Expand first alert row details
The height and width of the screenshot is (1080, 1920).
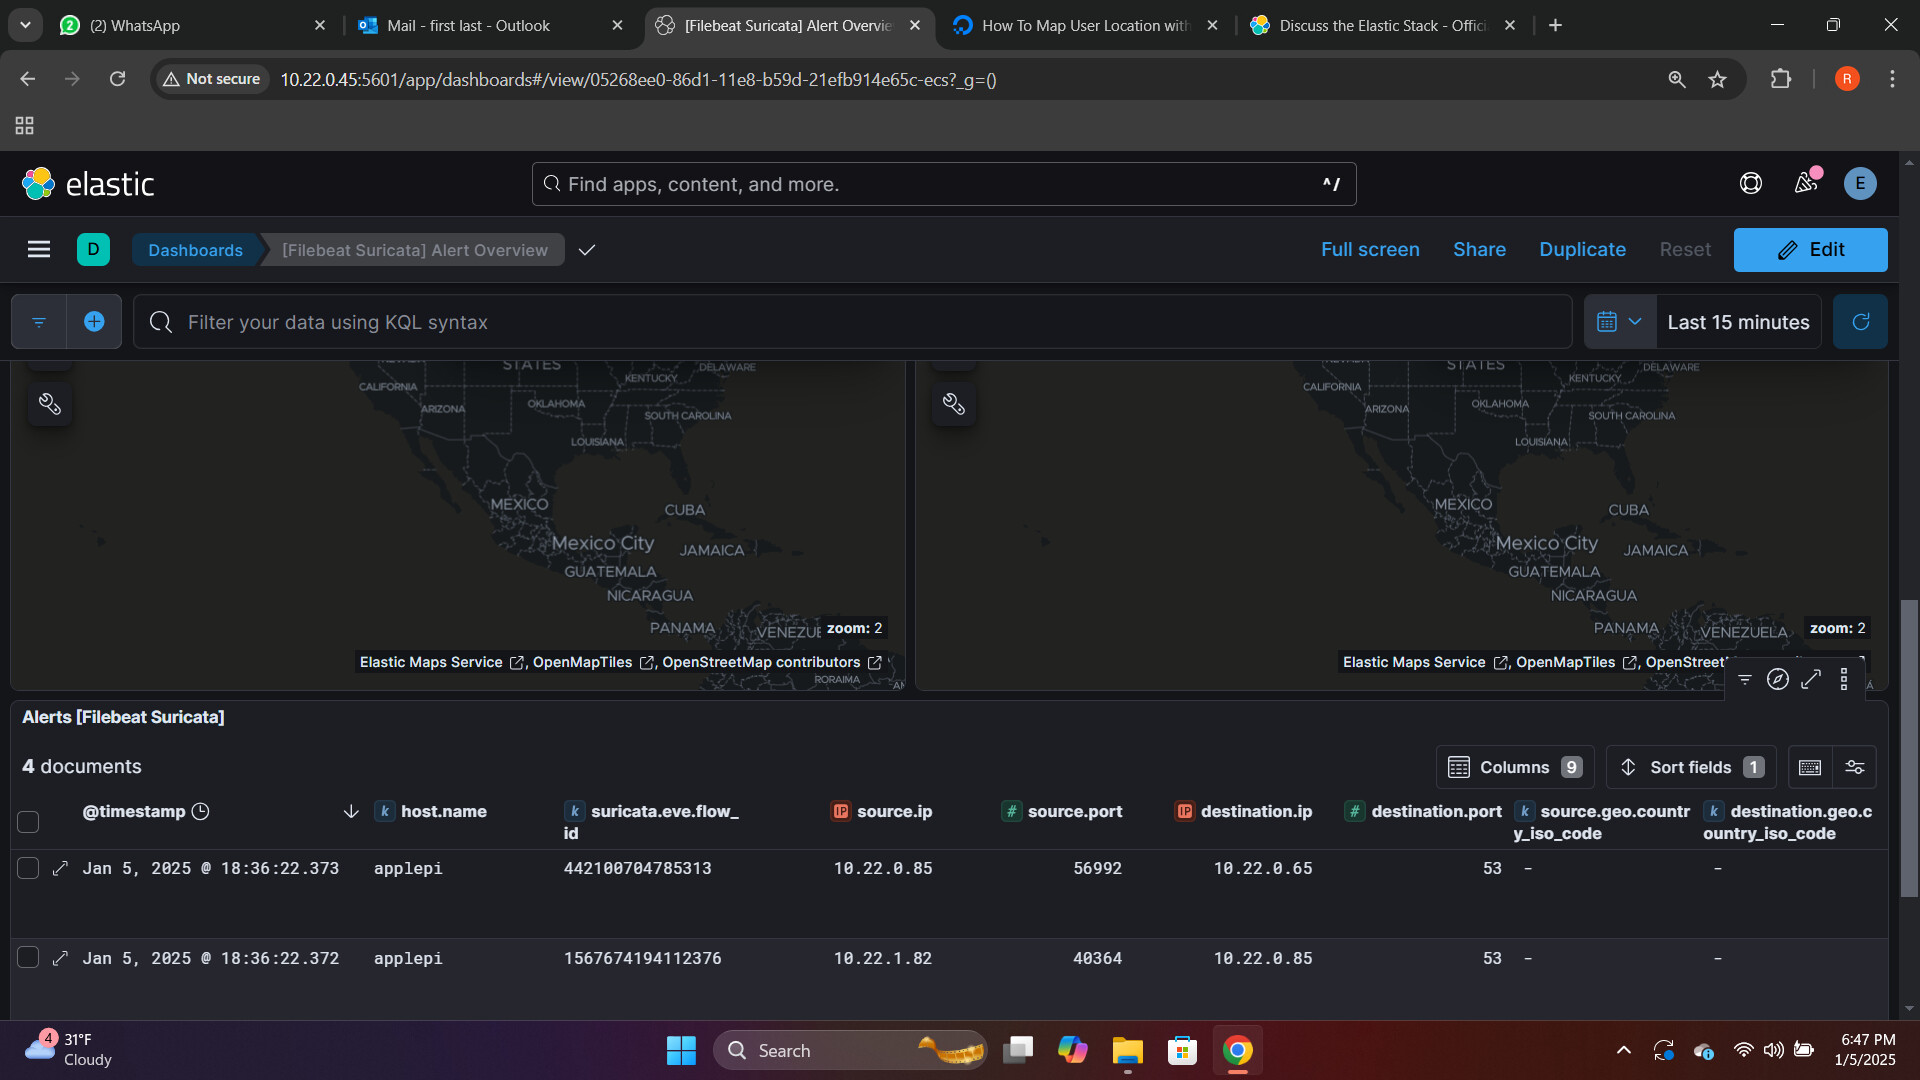coord(60,868)
